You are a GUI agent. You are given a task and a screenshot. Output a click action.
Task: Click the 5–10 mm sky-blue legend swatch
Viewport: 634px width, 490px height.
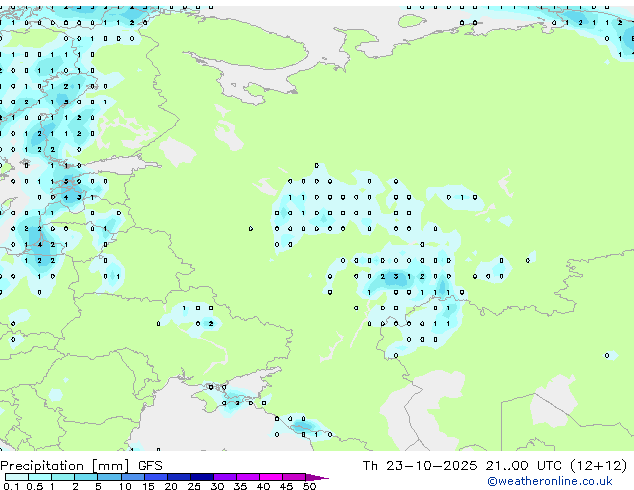click(x=109, y=477)
